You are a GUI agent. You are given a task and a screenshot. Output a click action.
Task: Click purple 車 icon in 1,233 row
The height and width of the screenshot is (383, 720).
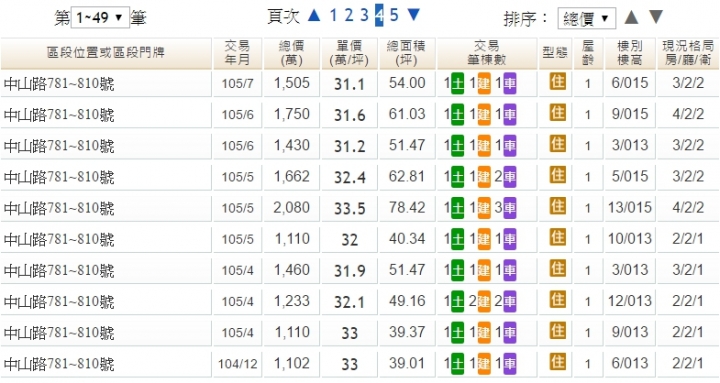pos(510,302)
